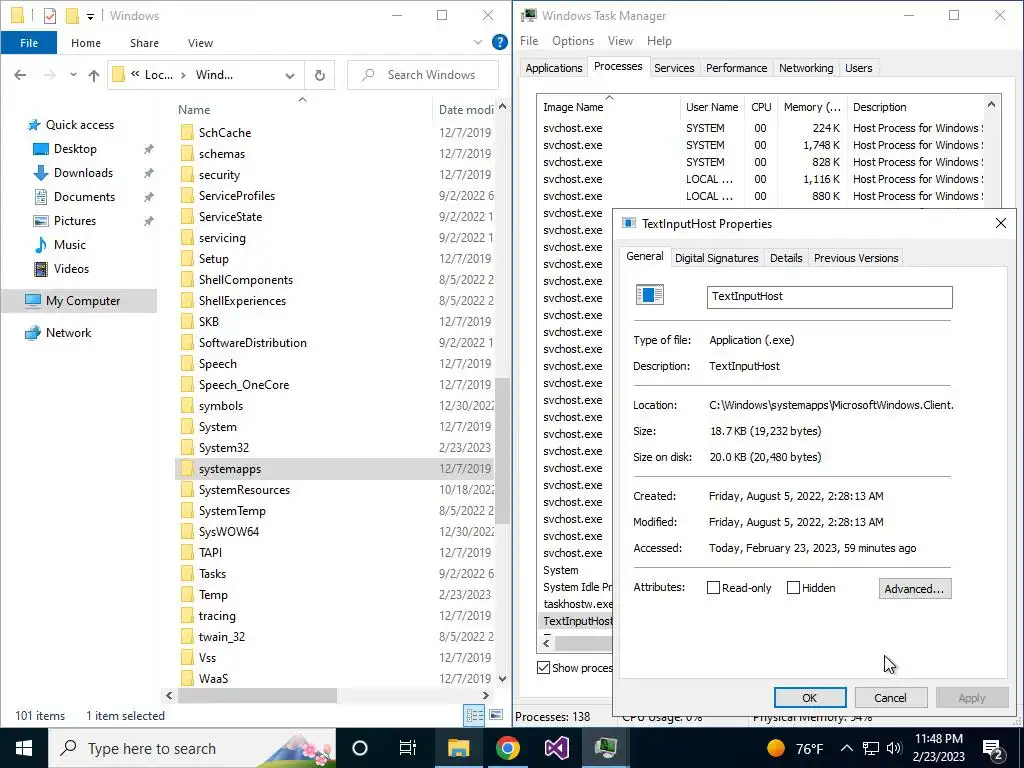Open Task Manager Options menu
Viewport: 1024px width, 768px height.
coord(573,41)
